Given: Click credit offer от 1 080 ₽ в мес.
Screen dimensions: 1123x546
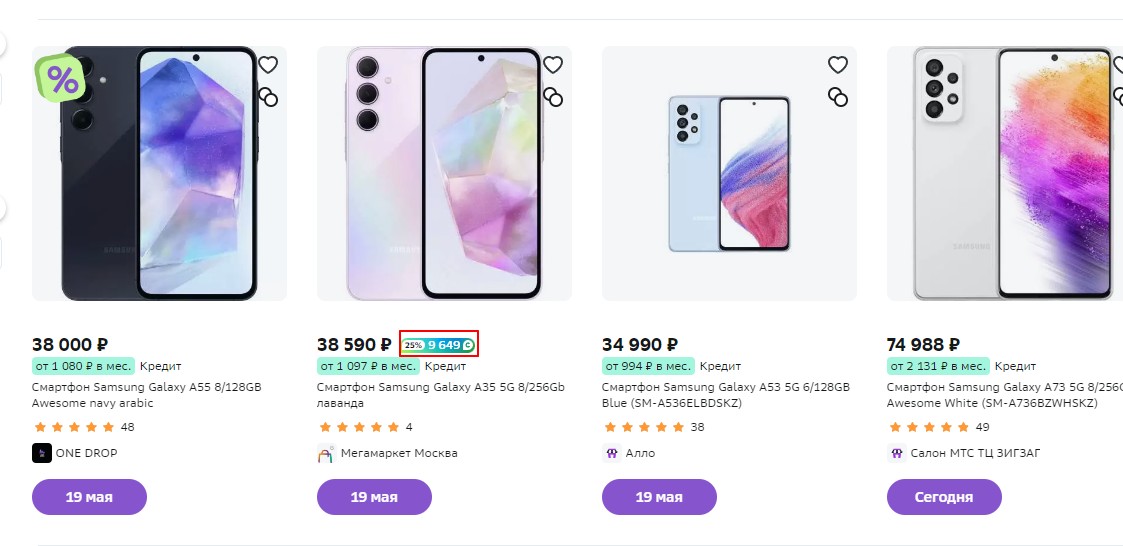Looking at the screenshot, I should [x=83, y=366].
